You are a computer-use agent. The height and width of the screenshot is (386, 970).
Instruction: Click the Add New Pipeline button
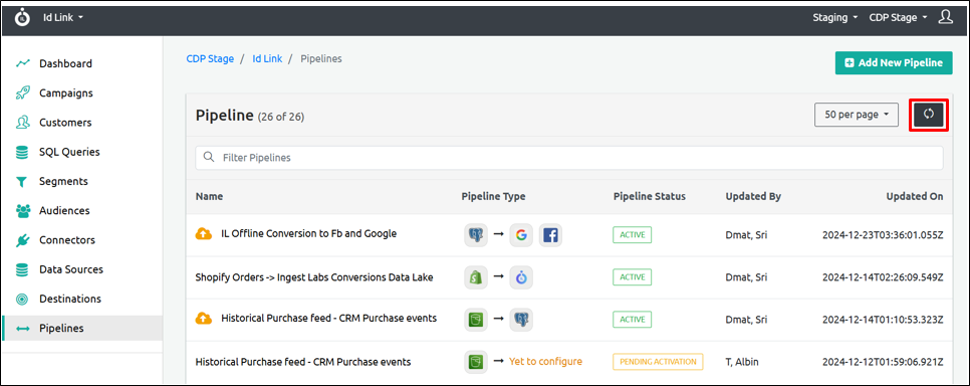click(893, 62)
